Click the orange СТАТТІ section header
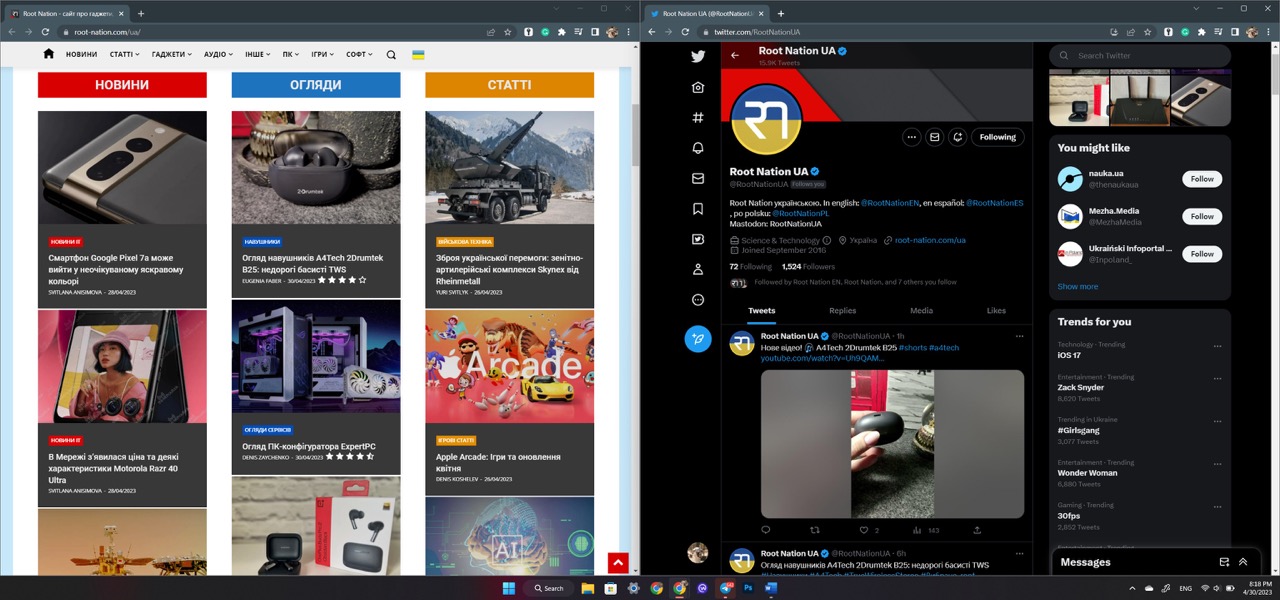Image resolution: width=1280 pixels, height=600 pixels. [x=509, y=85]
